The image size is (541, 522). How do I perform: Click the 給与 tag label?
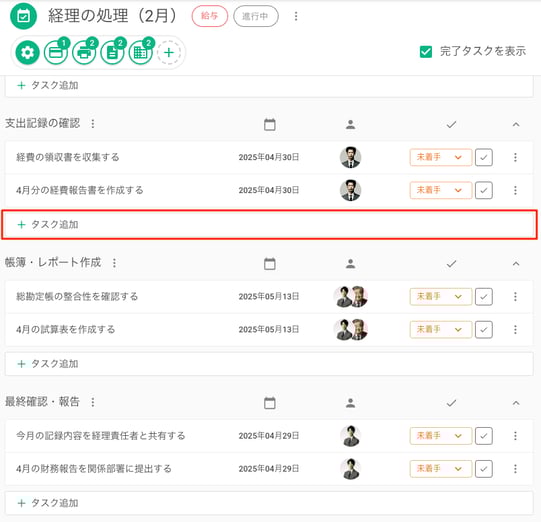210,16
